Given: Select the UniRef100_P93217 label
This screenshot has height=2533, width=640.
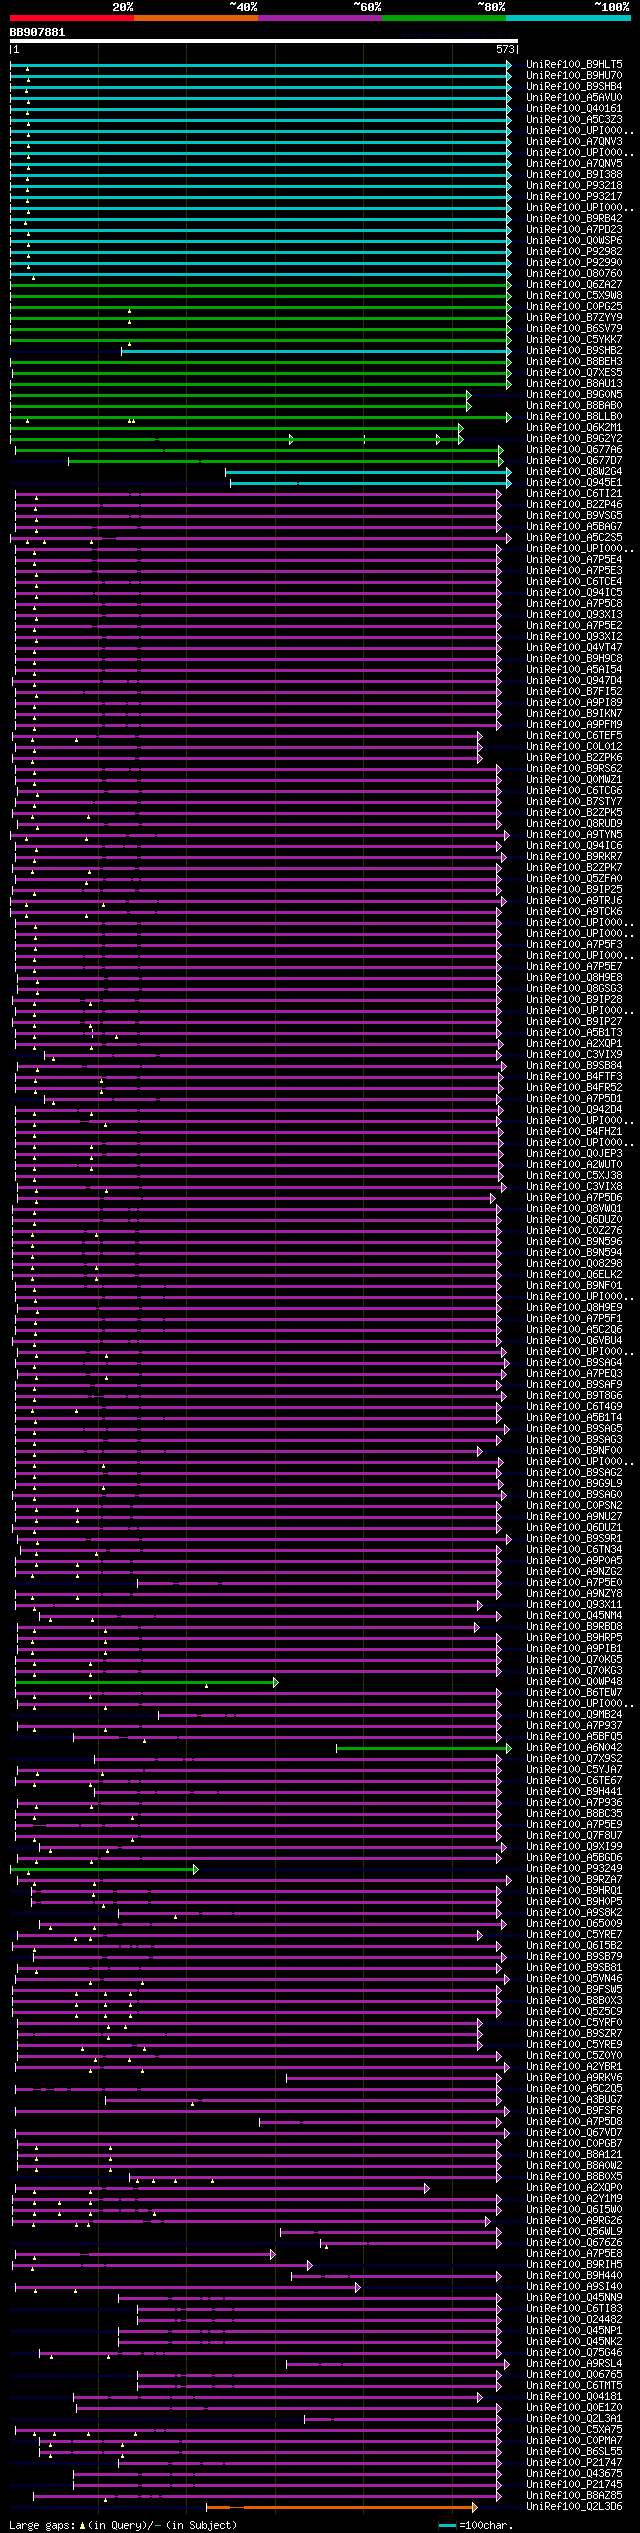Looking at the screenshot, I should 574,197.
